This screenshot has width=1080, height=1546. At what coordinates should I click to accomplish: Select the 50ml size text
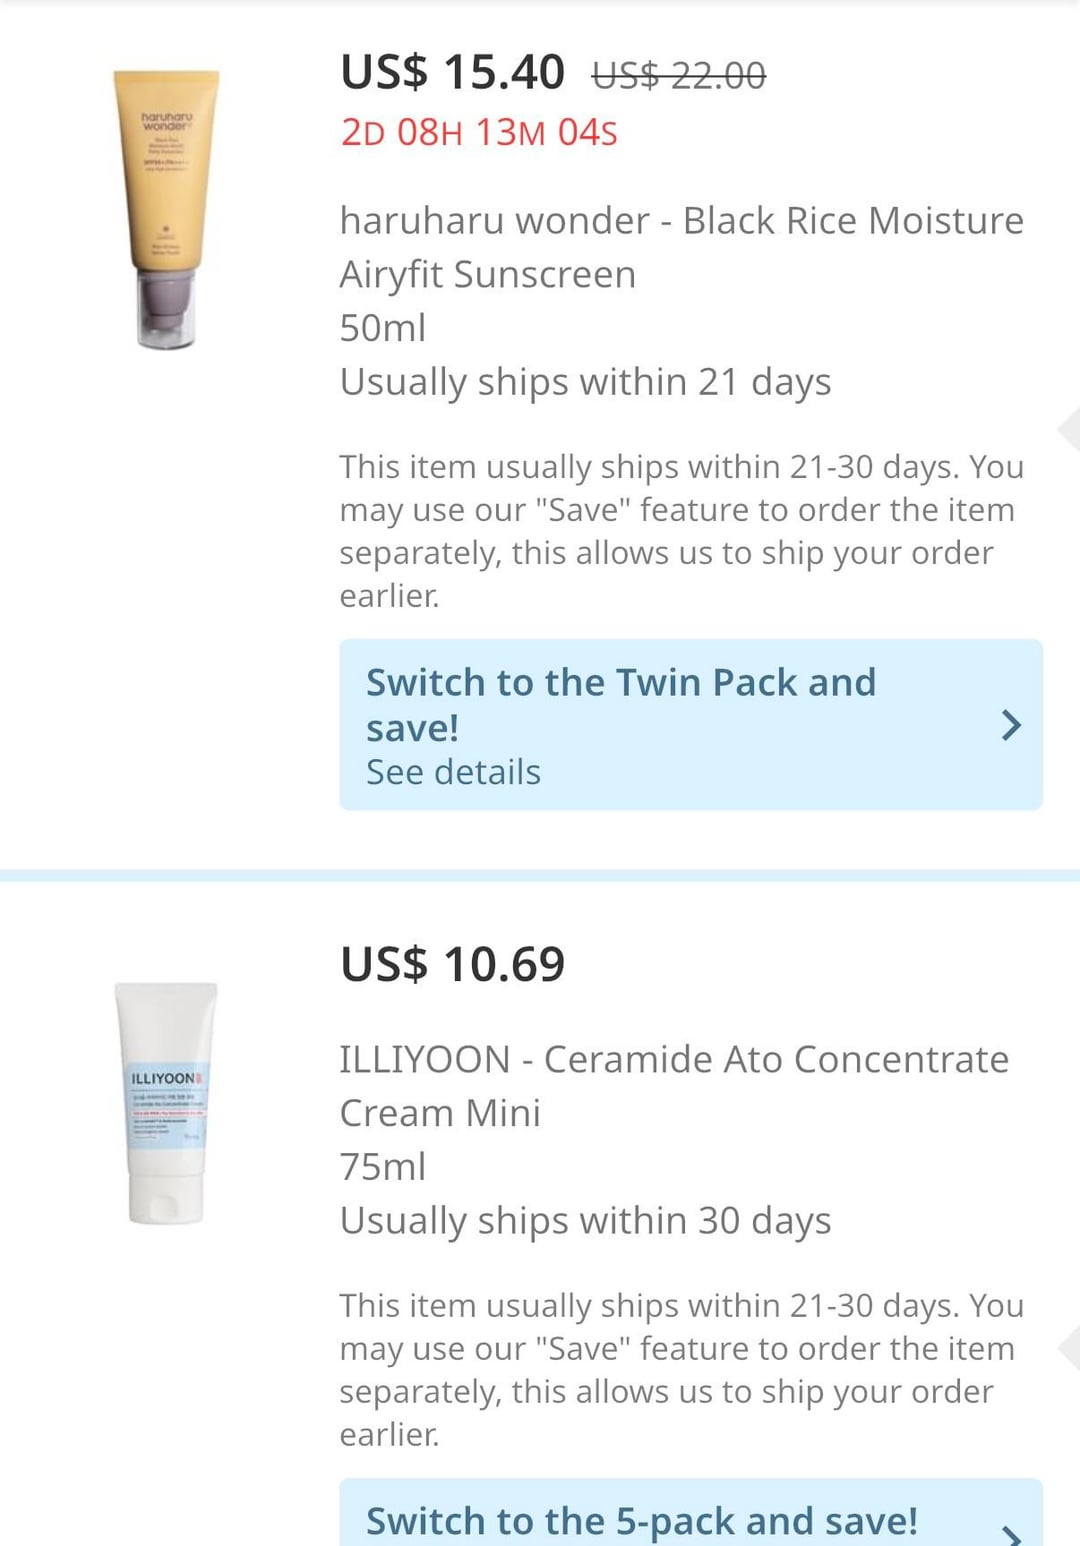coord(382,328)
